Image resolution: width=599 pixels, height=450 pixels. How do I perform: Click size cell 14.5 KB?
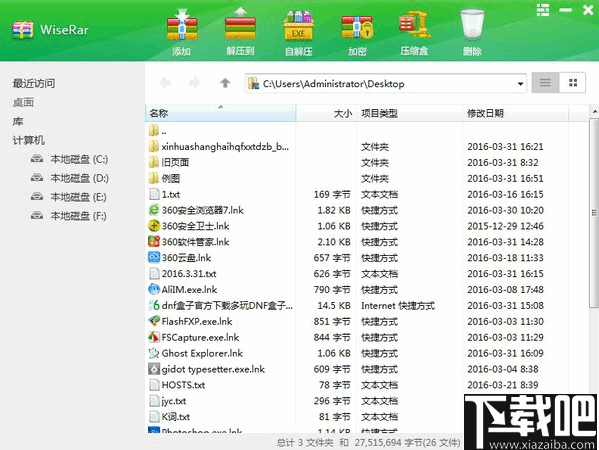pos(334,306)
